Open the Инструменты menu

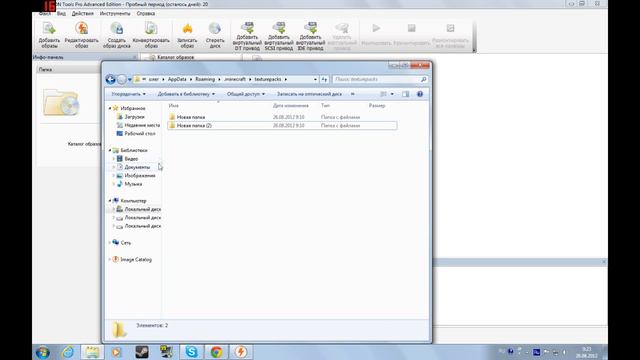115,13
